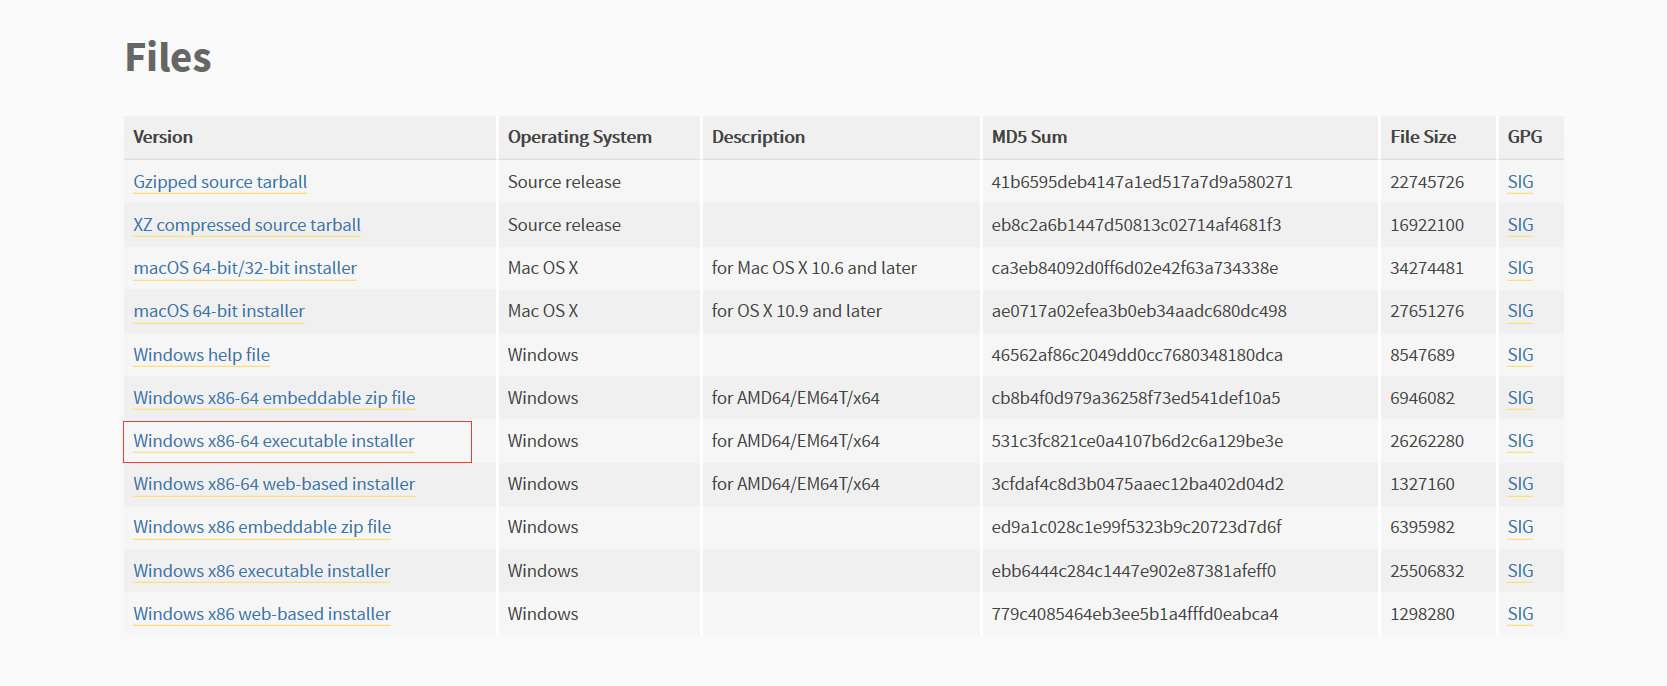
Task: Select MD5 sum 46562af86c2049dd0cc7680348180dca
Action: 1137,355
